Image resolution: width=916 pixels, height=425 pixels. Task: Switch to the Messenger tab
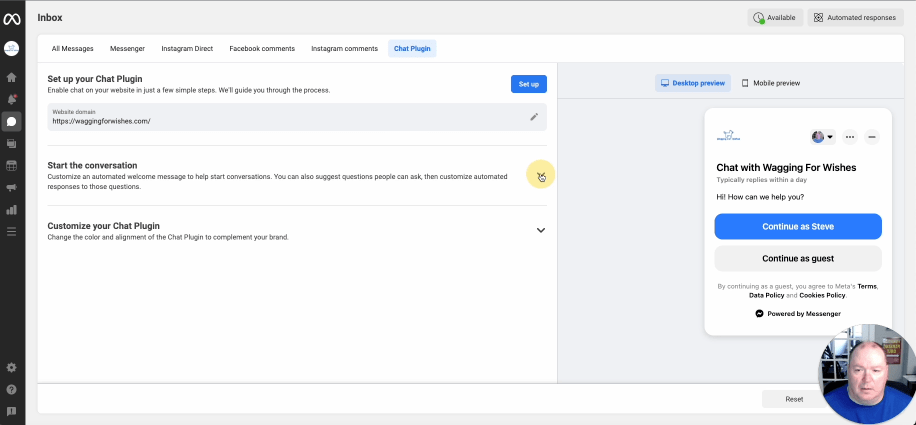pos(127,48)
